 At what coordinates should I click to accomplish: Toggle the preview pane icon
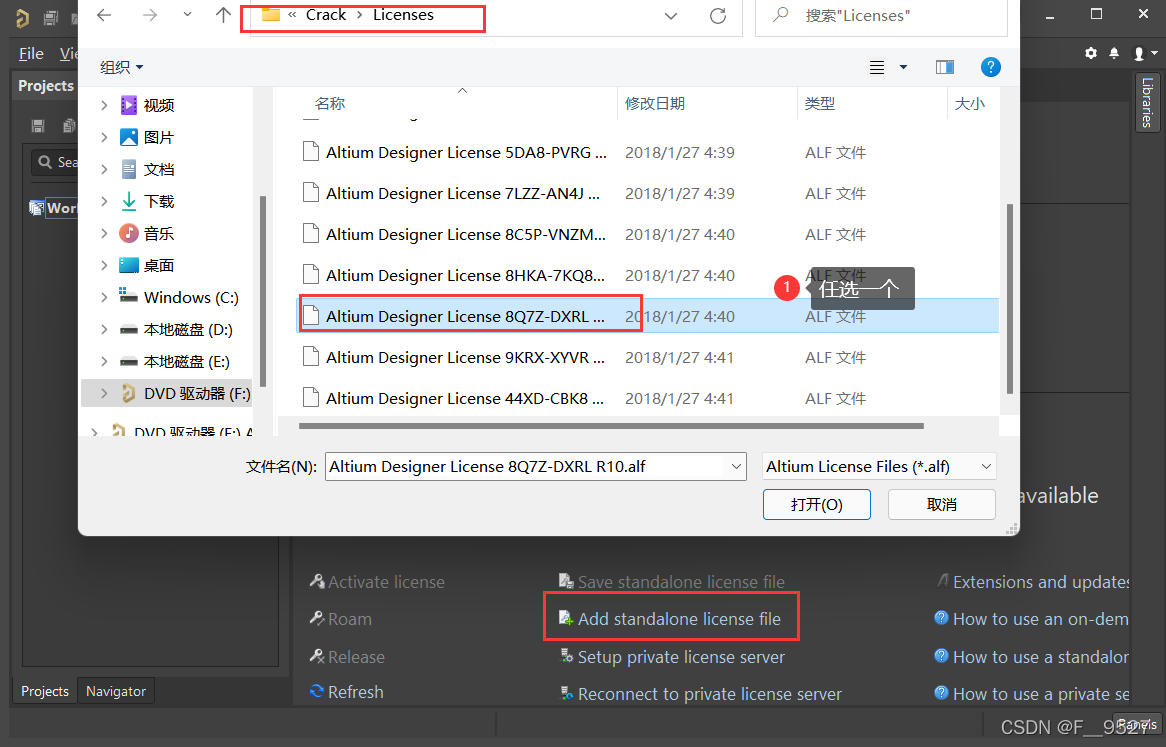point(944,67)
